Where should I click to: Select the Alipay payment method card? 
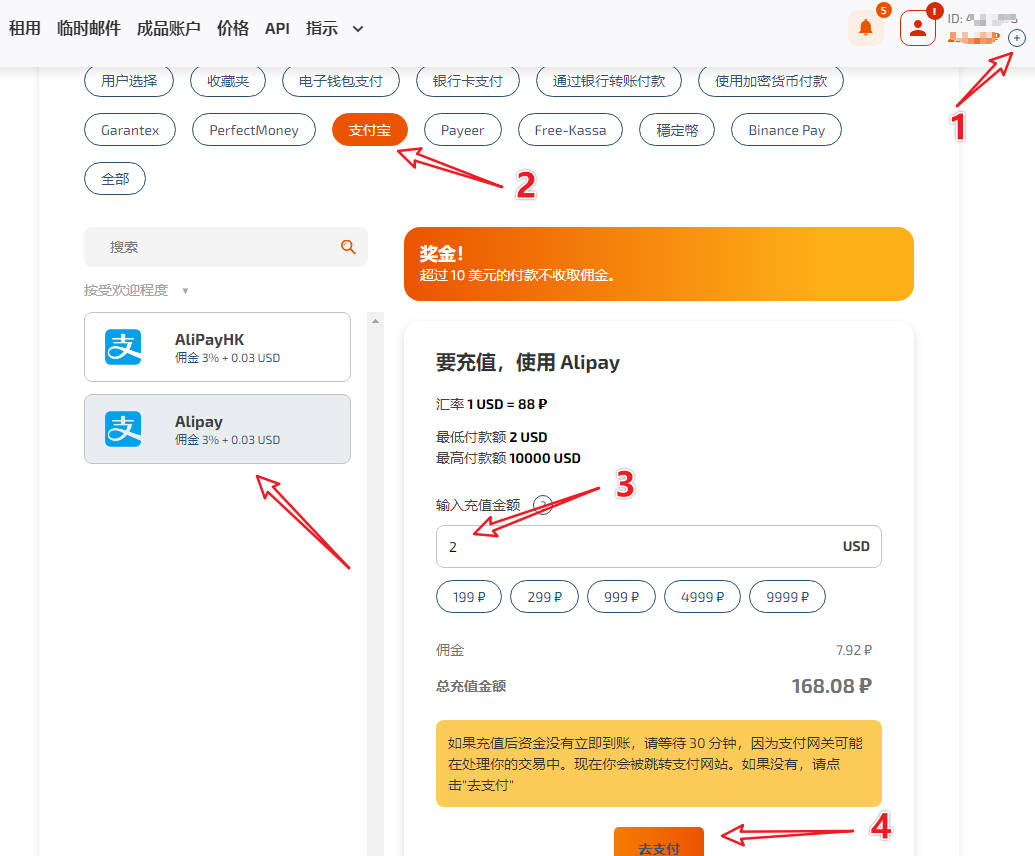click(217, 429)
